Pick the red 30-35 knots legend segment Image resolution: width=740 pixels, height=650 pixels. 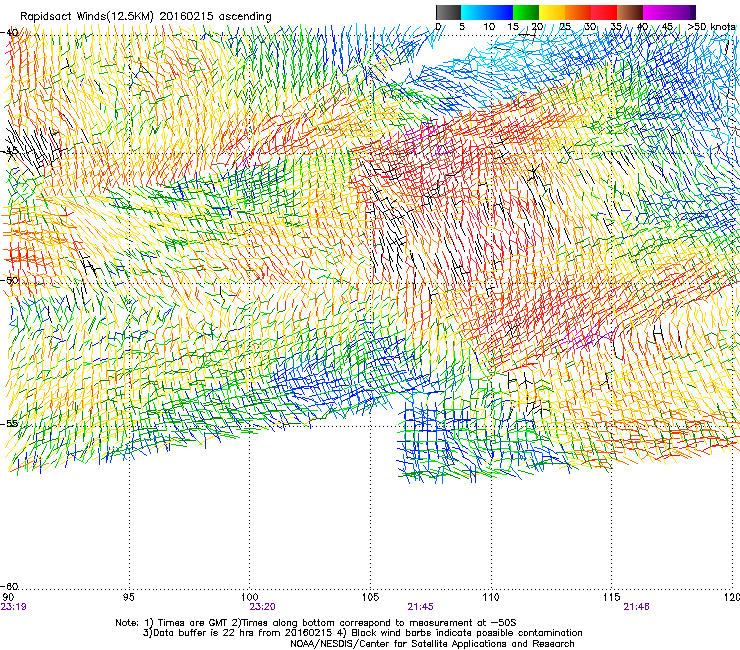[604, 12]
